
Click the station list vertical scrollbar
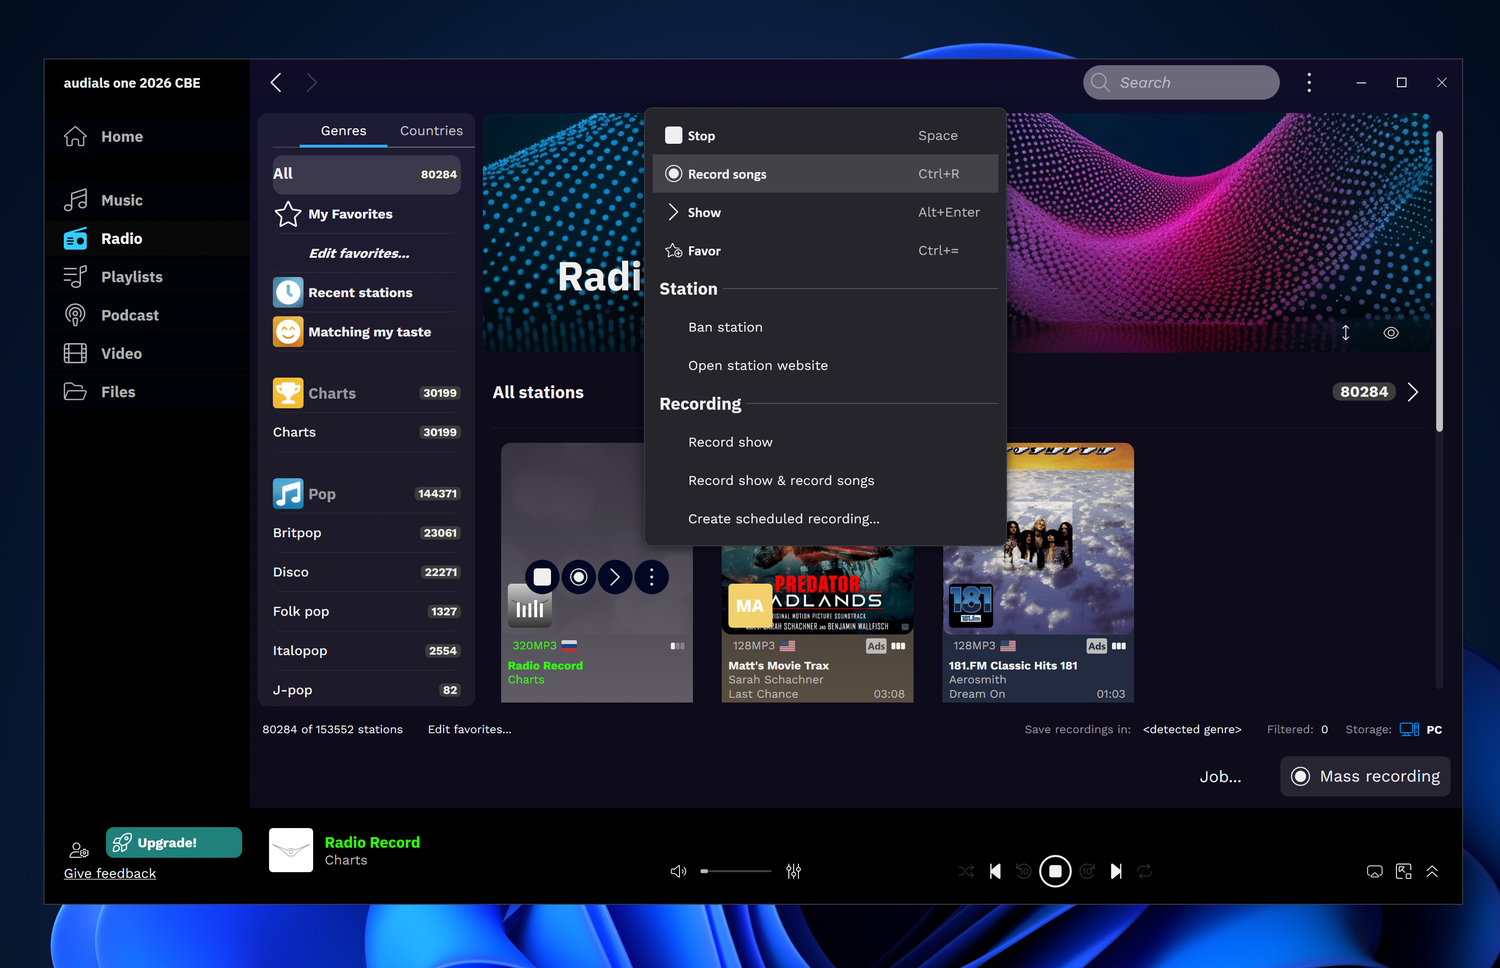1440,282
